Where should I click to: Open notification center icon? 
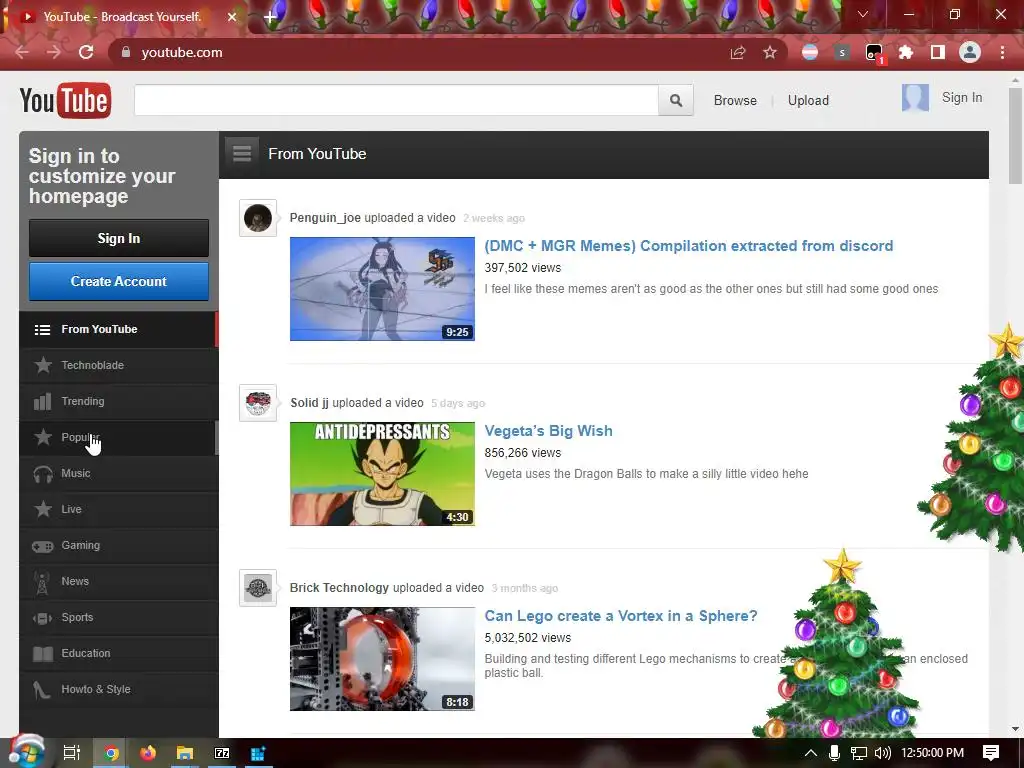pyautogui.click(x=991, y=753)
